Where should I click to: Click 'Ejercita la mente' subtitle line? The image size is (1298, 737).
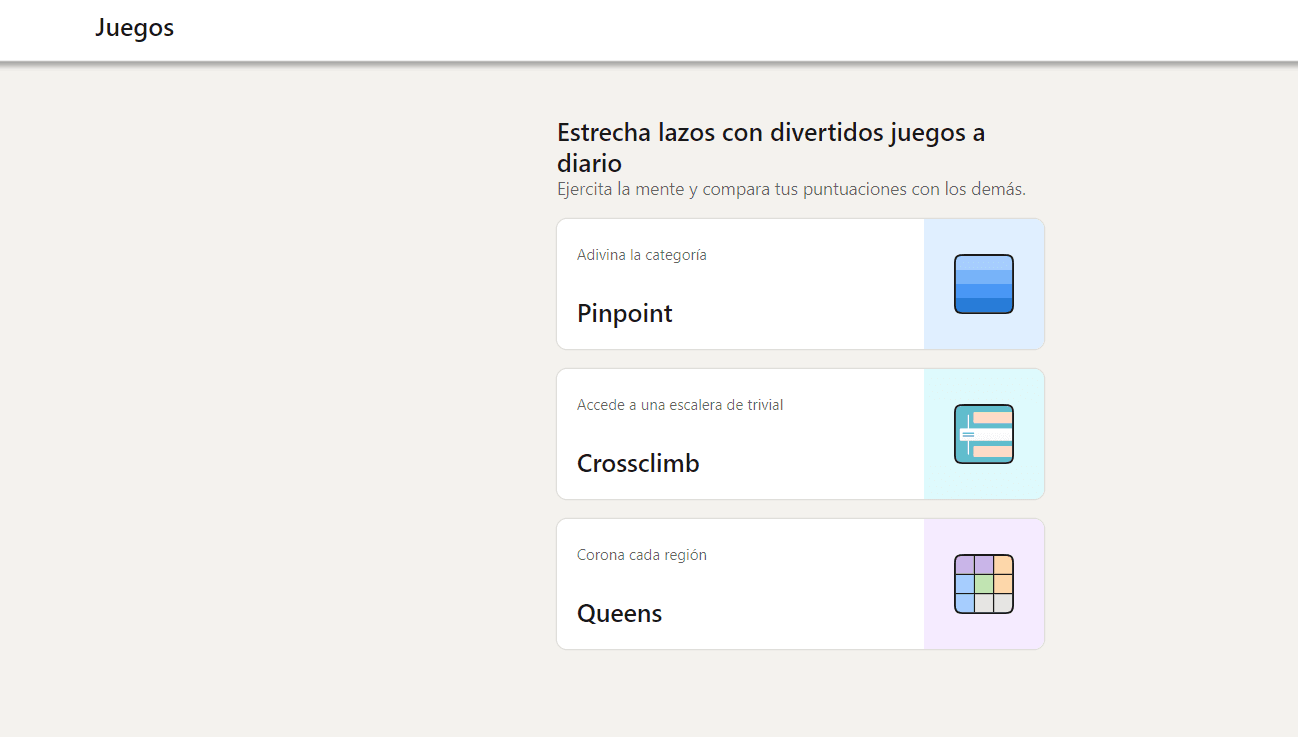pyautogui.click(x=791, y=189)
